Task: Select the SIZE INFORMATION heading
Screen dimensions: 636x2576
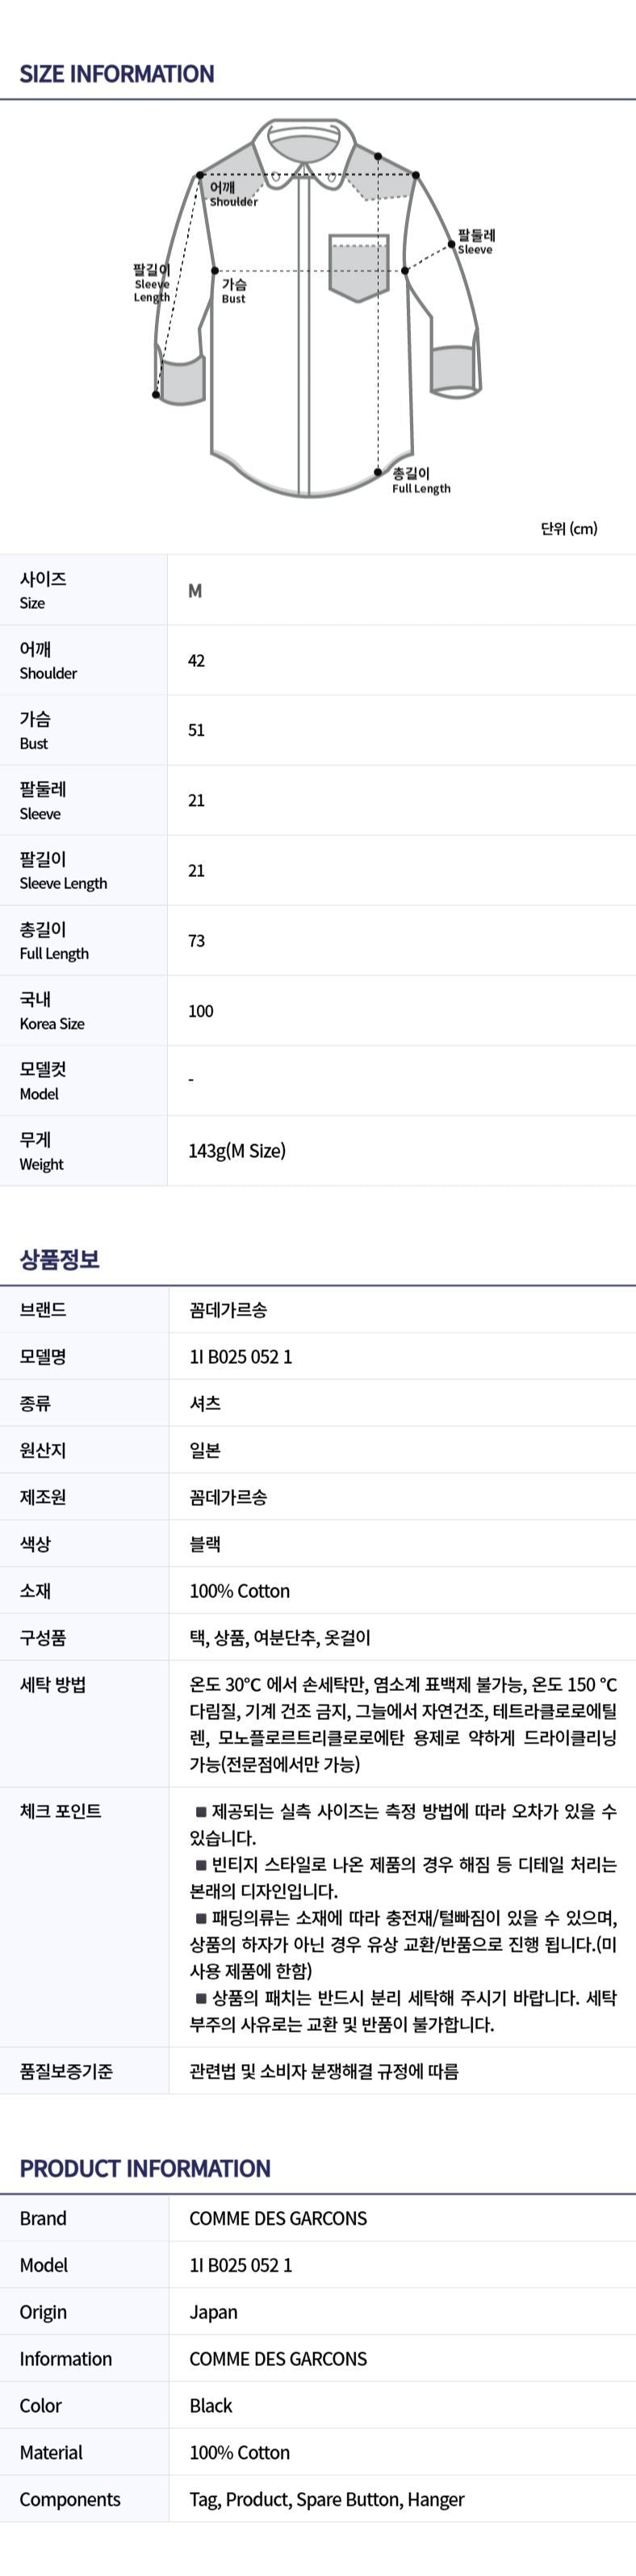Action: tap(117, 74)
